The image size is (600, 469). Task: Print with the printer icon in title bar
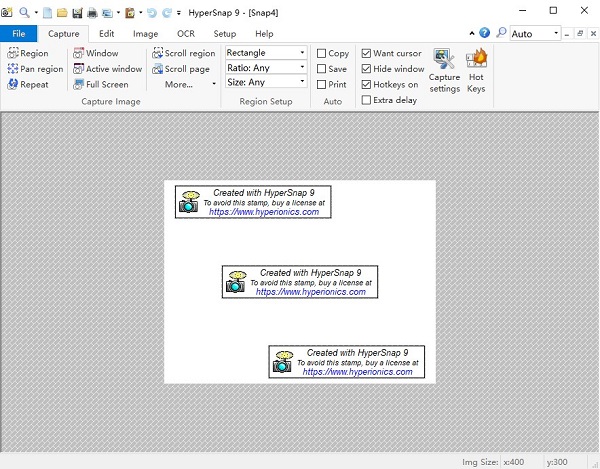pyautogui.click(x=92, y=13)
